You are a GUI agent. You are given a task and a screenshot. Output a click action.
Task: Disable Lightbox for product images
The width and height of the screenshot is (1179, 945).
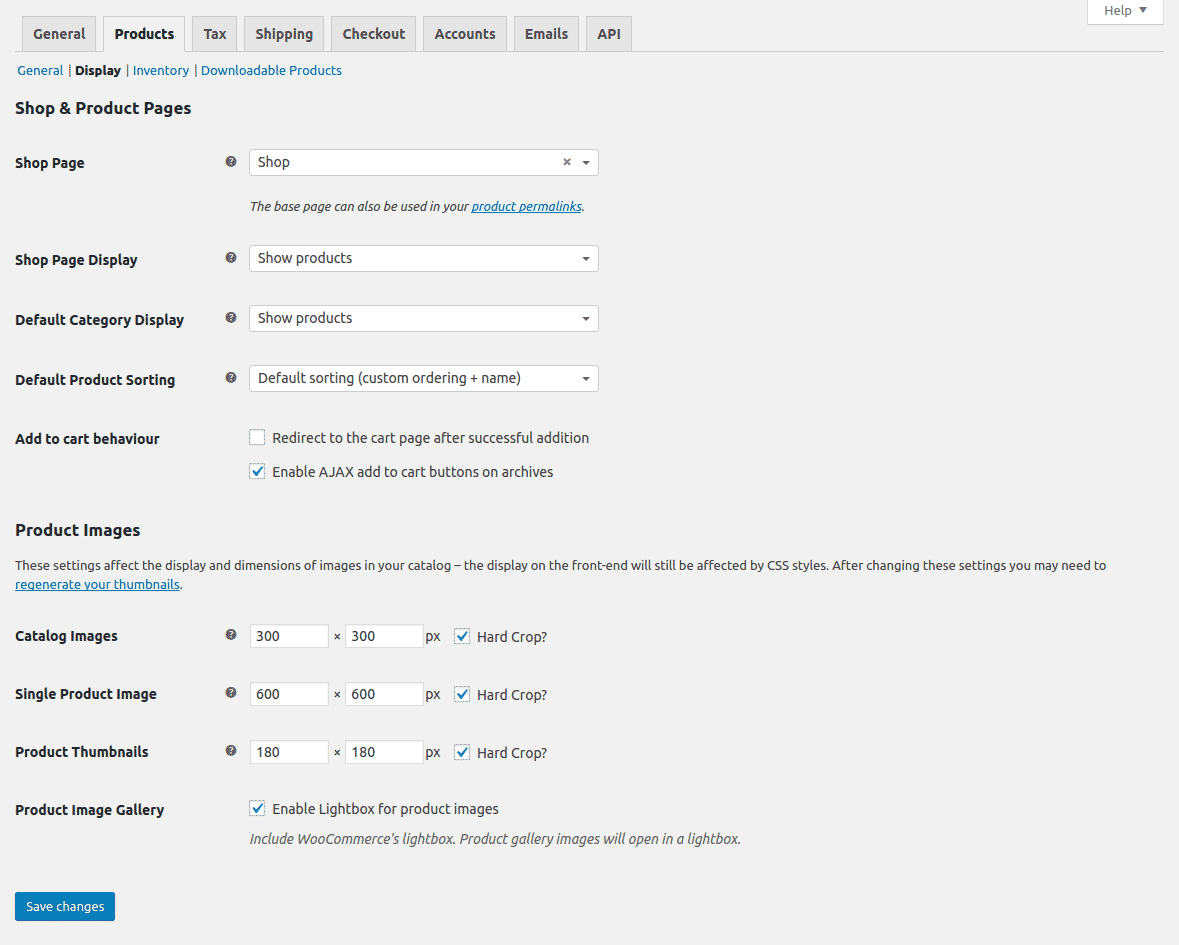(x=257, y=808)
